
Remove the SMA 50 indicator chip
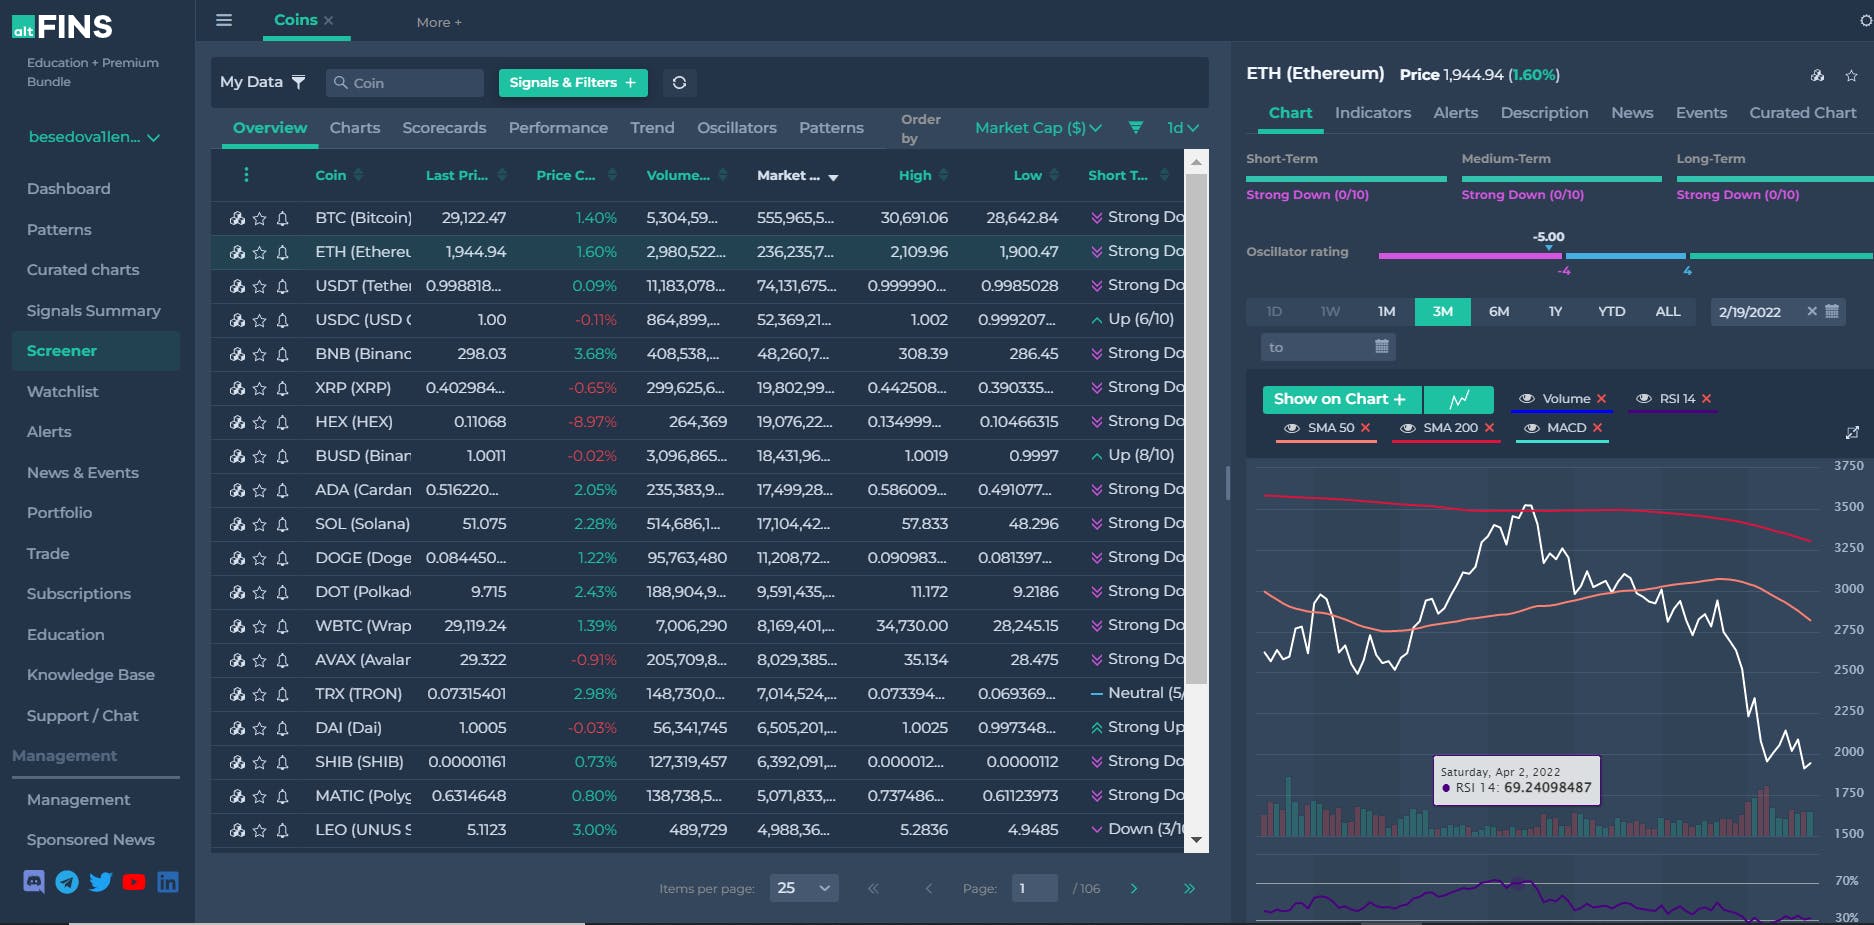[1365, 428]
